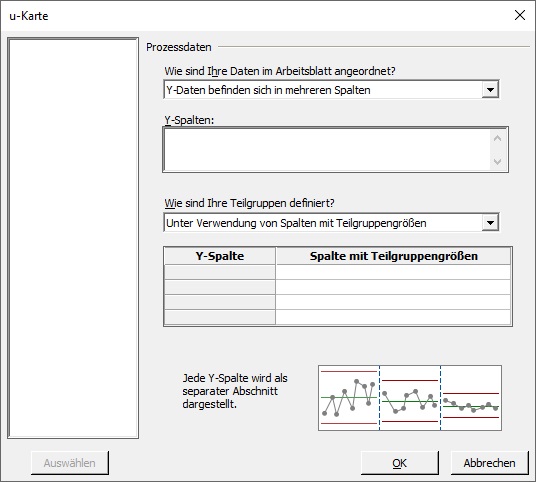This screenshot has height=482, width=536.
Task: Click the third-row cell under Y-Spalte
Action: (x=220, y=302)
